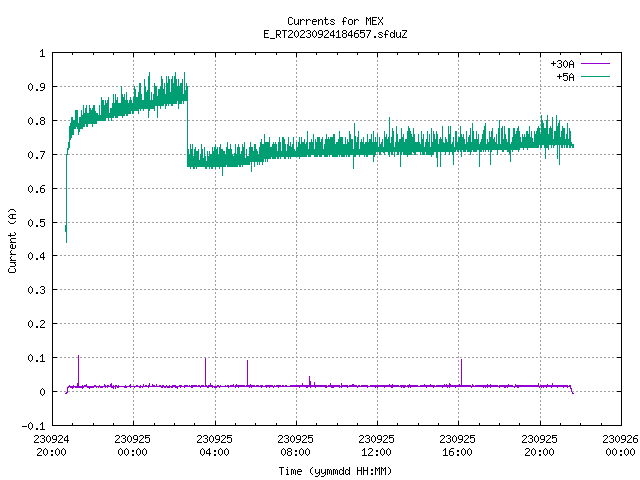
Task: Click the y-axis value 0.2
Action: [36, 324]
